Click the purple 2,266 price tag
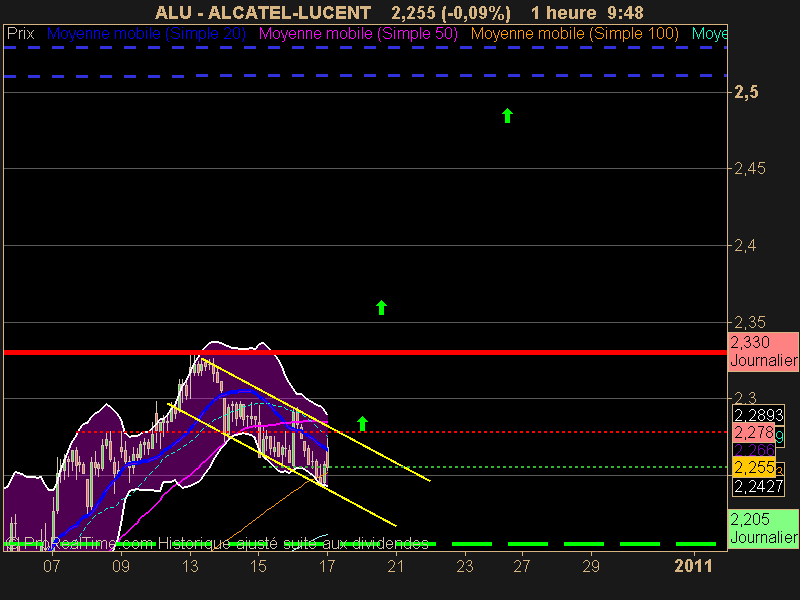 754,450
